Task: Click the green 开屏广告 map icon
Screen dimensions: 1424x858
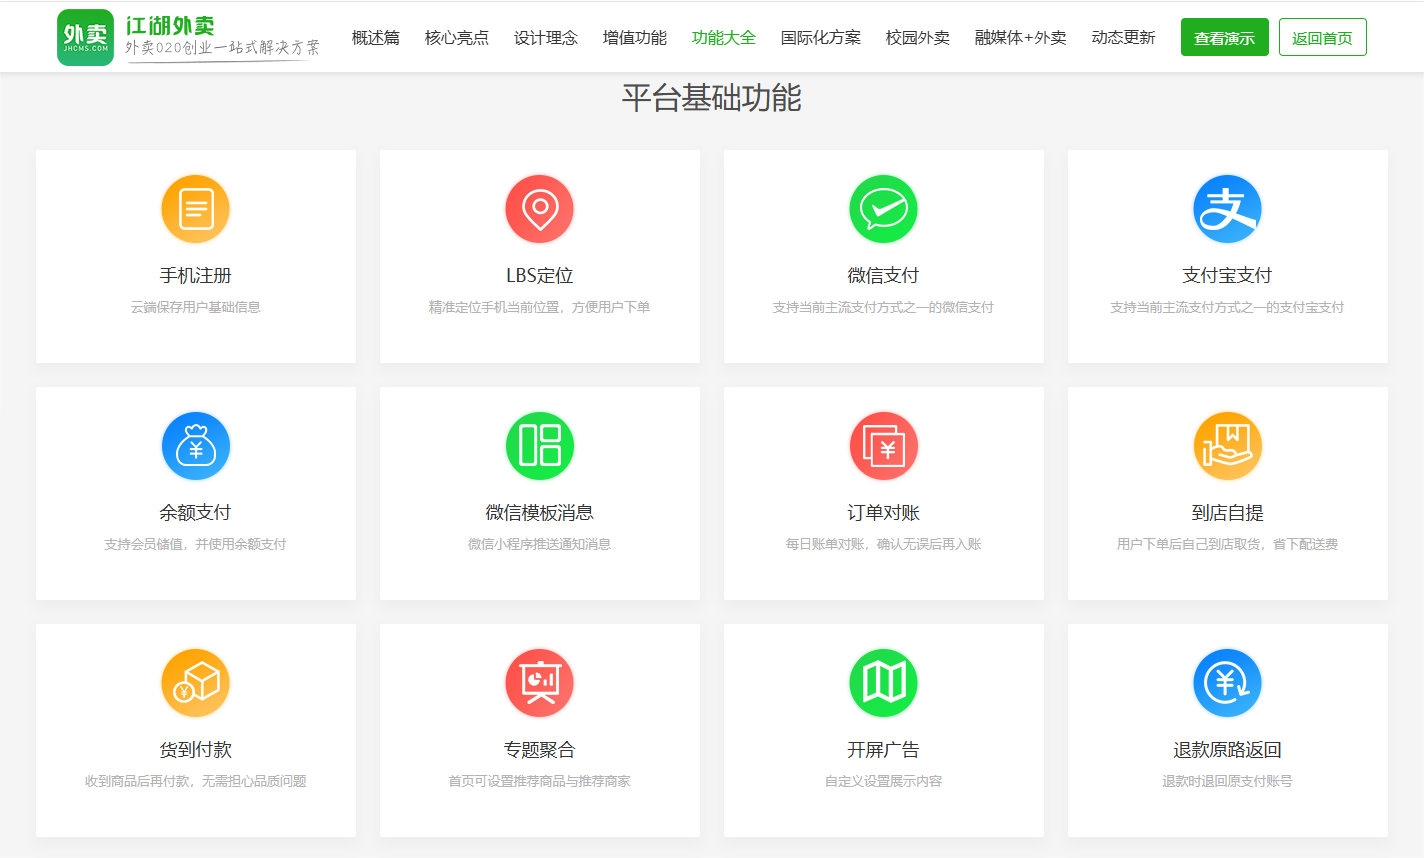Action: tap(884, 683)
